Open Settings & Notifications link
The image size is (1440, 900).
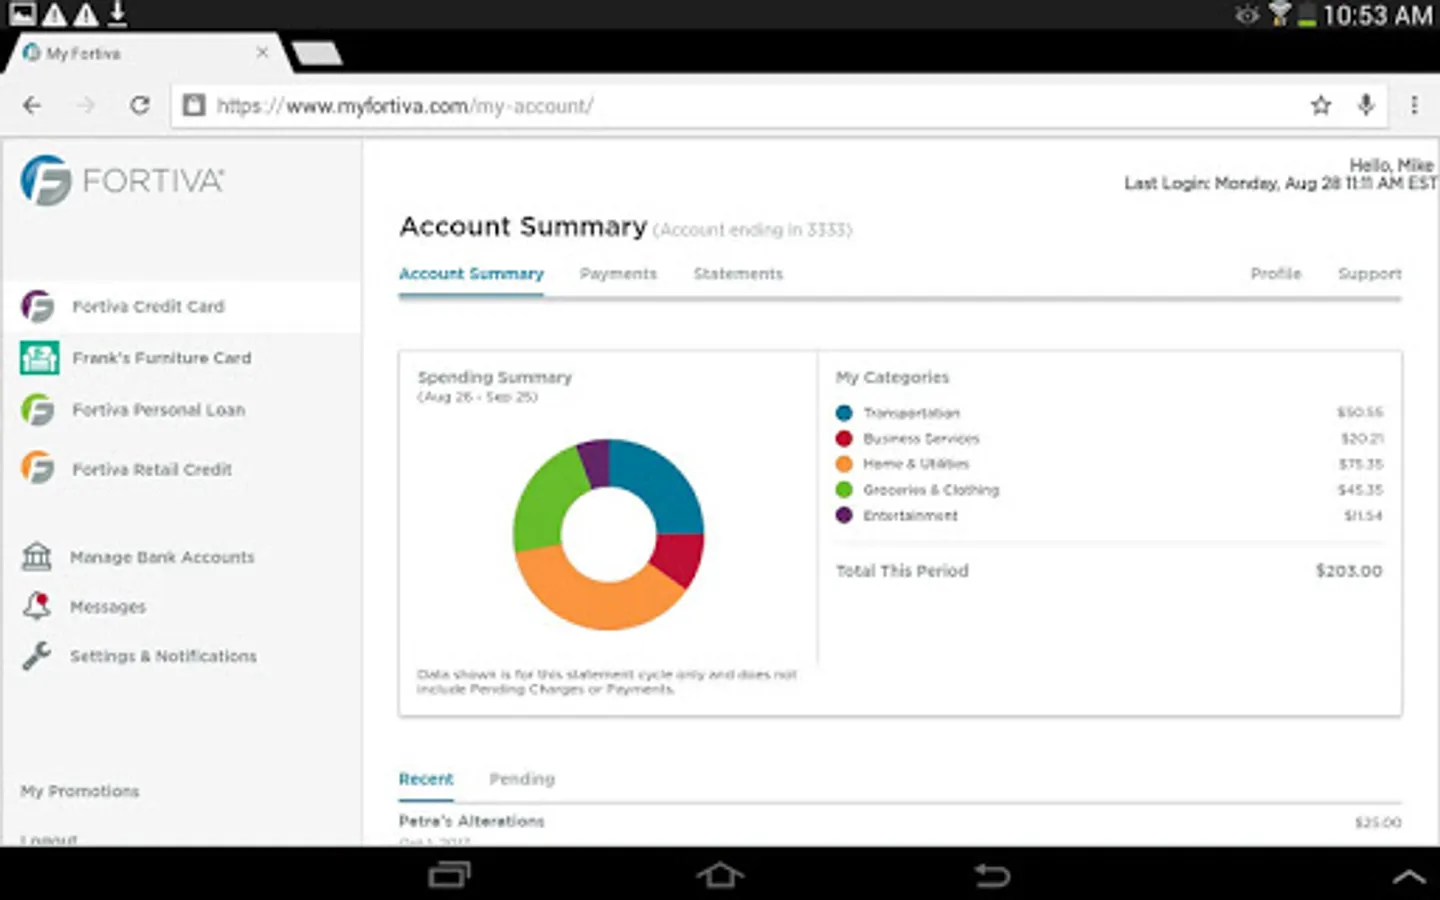coord(163,655)
